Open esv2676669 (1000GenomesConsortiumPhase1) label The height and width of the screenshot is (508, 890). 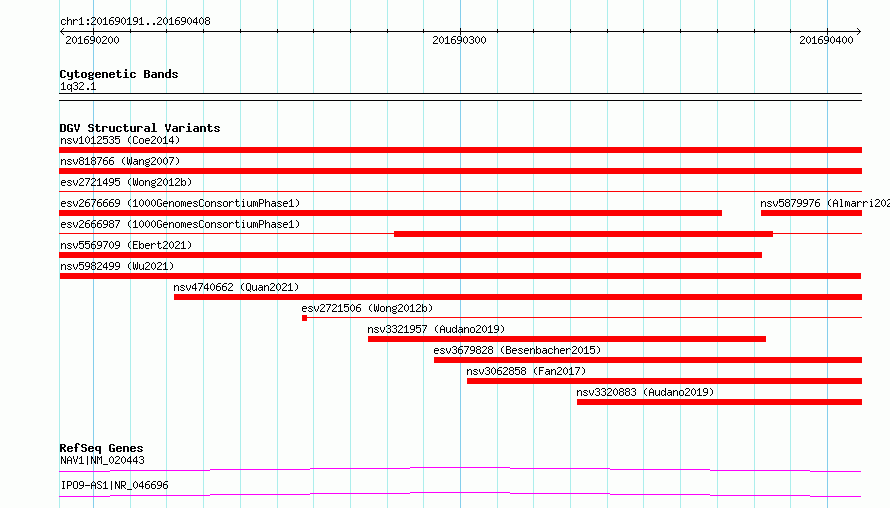point(180,203)
